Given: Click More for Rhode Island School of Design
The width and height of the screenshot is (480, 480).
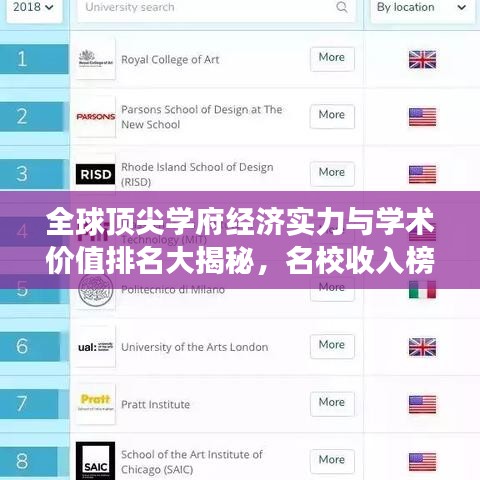Looking at the screenshot, I should (332, 173).
